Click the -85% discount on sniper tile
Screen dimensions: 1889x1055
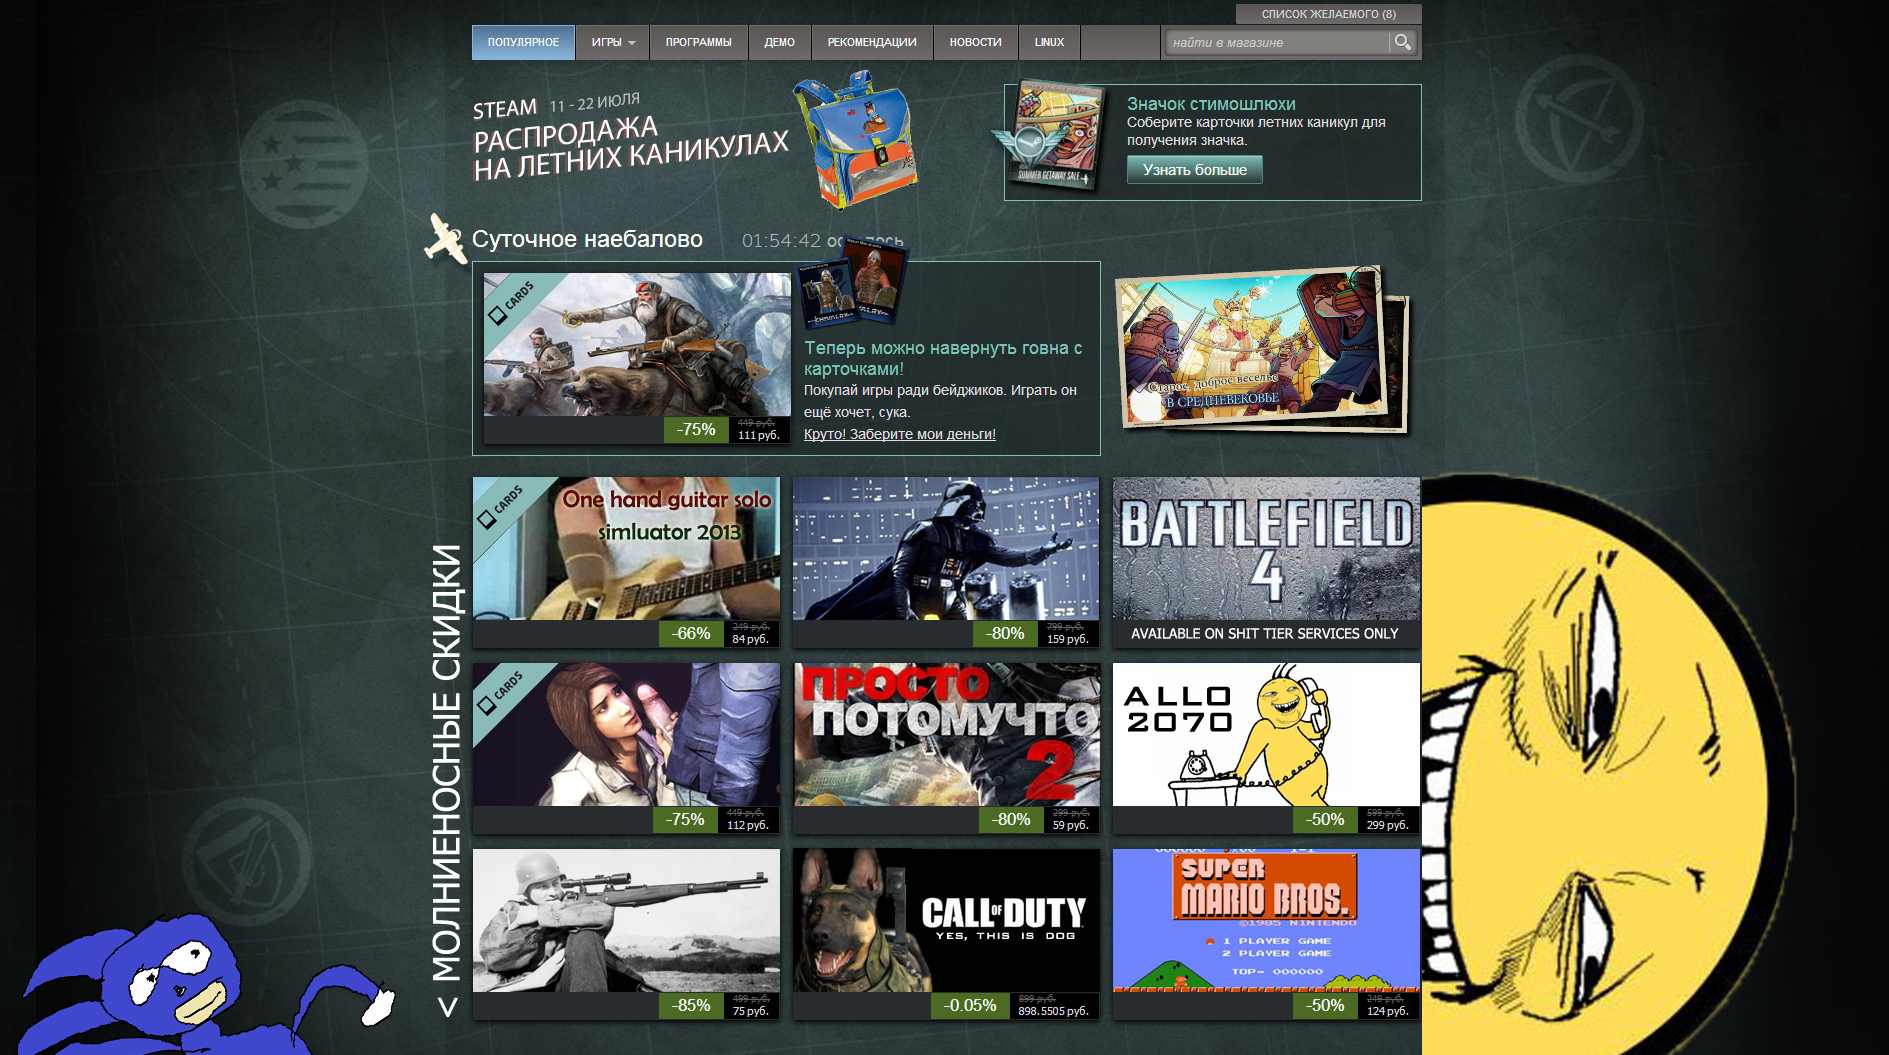pyautogui.click(x=691, y=1005)
